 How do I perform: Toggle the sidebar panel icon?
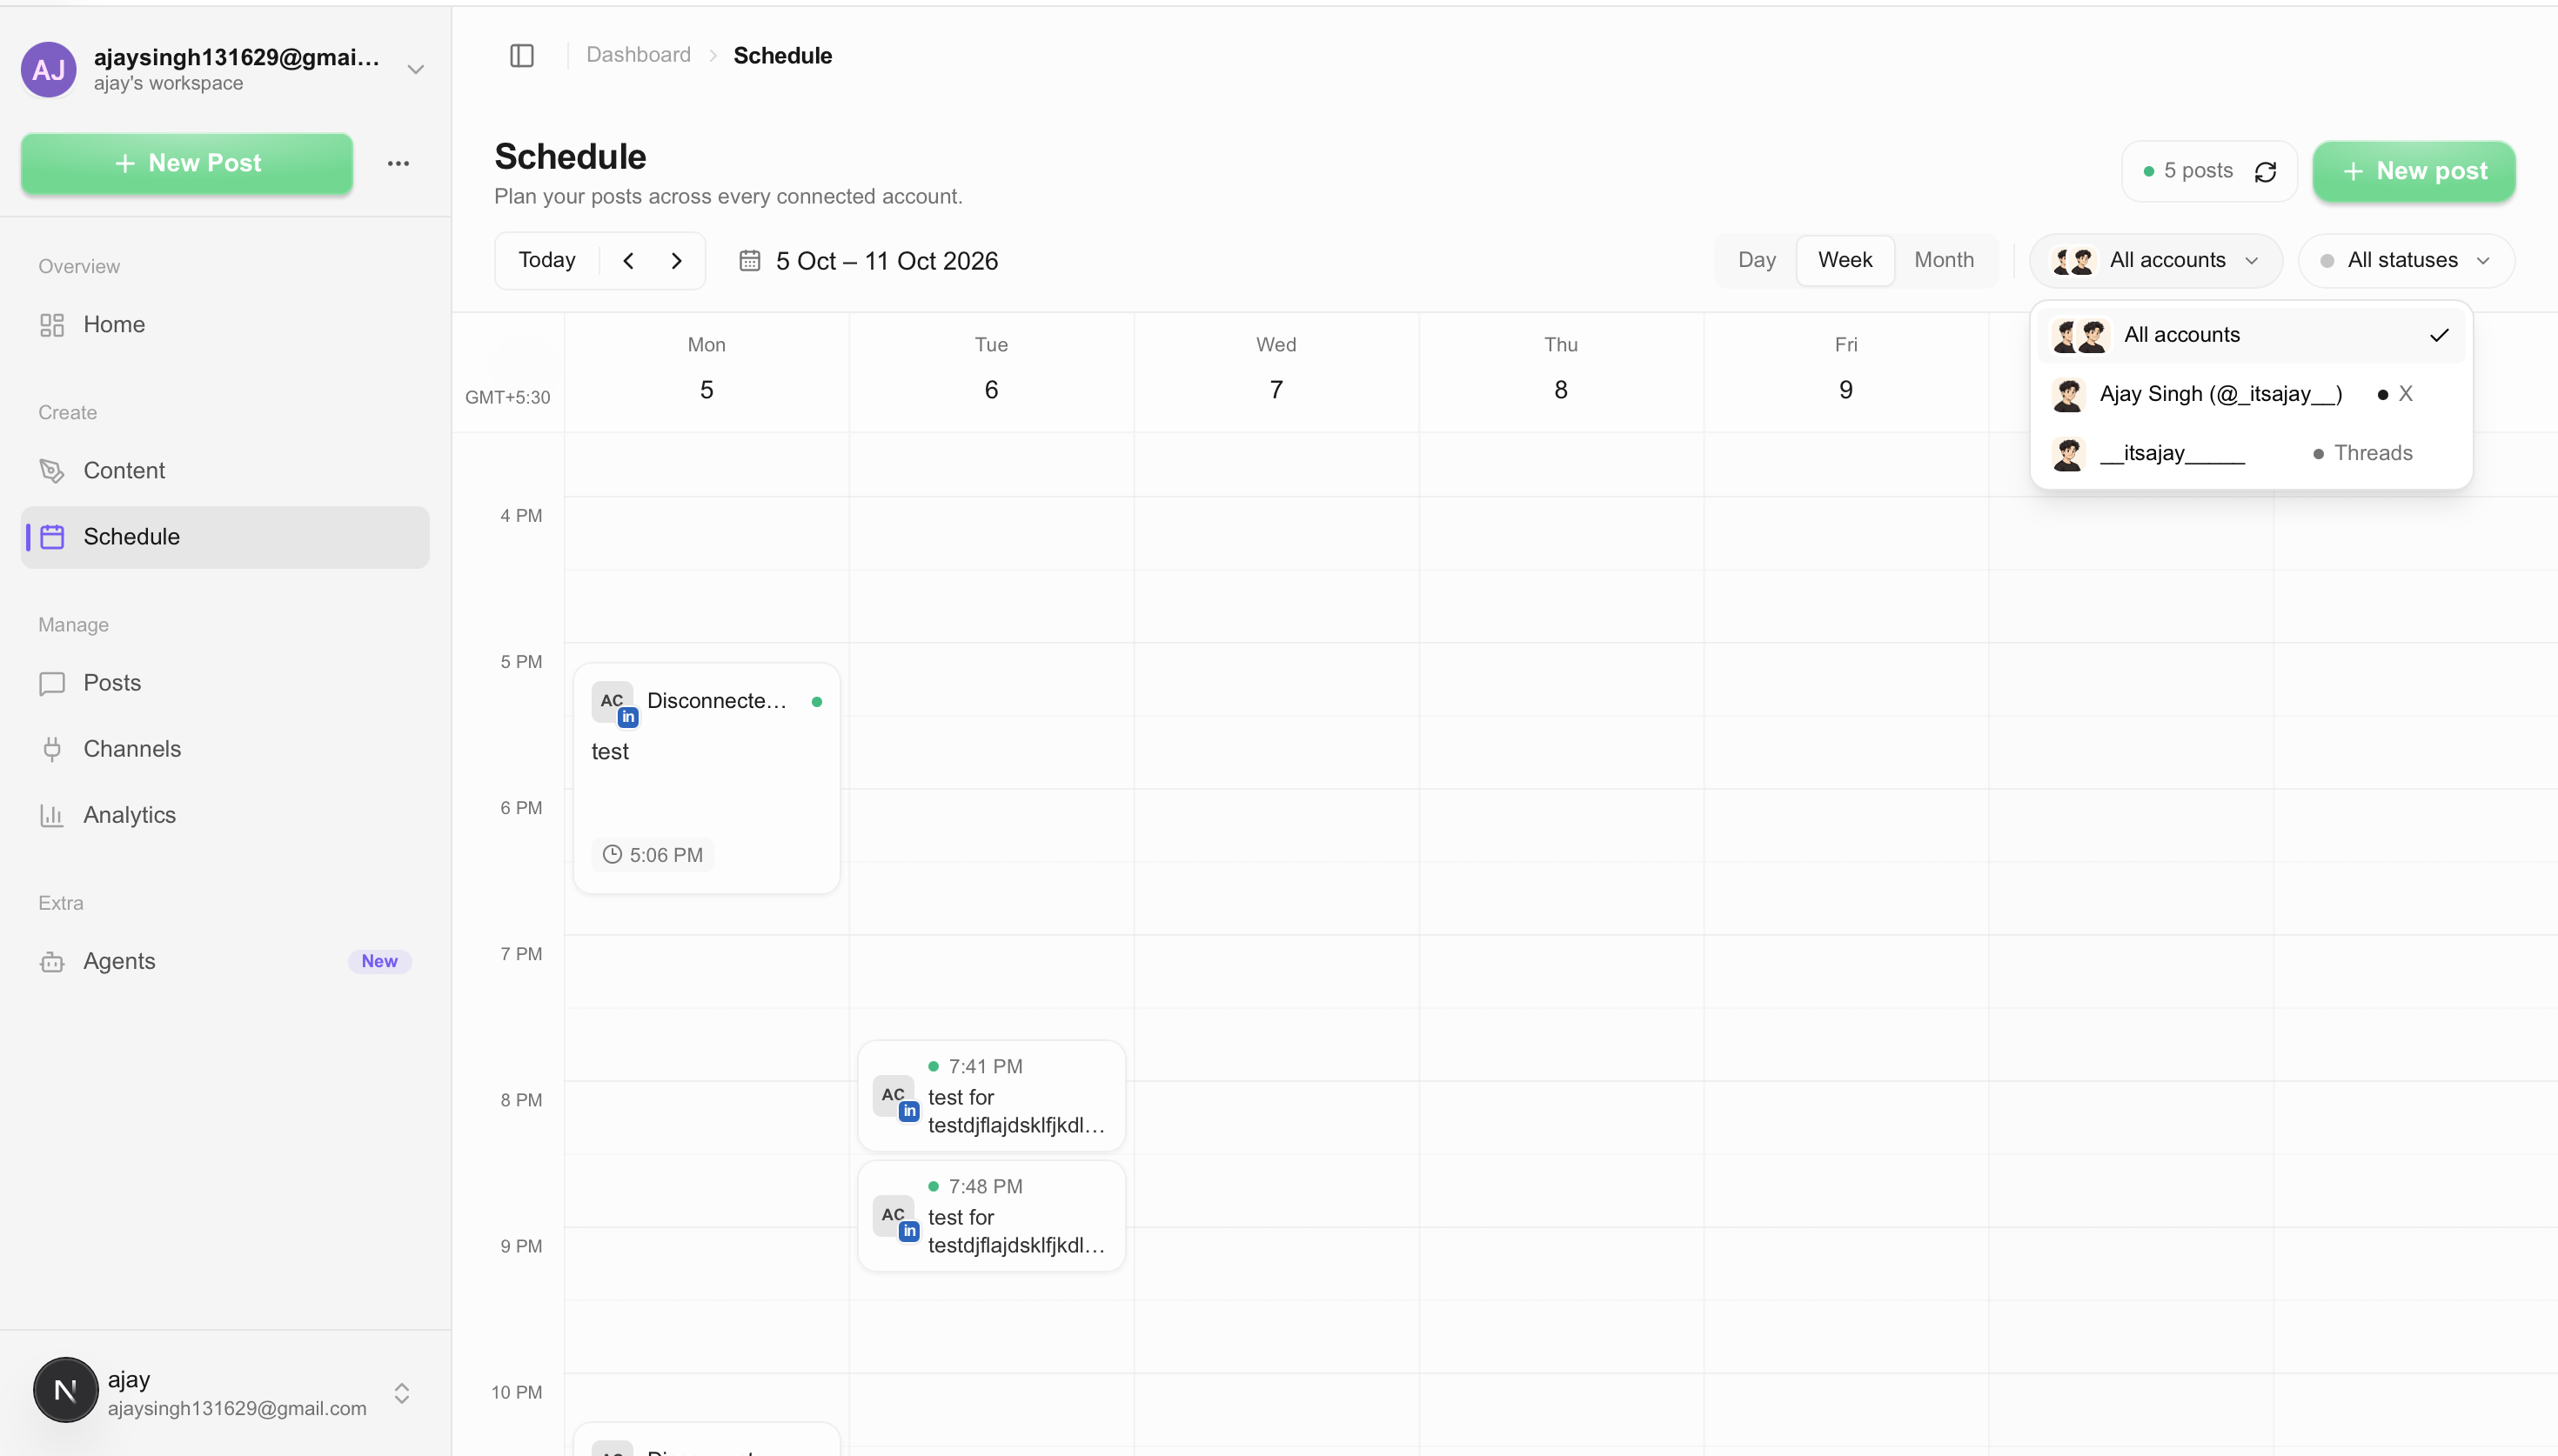pos(522,55)
